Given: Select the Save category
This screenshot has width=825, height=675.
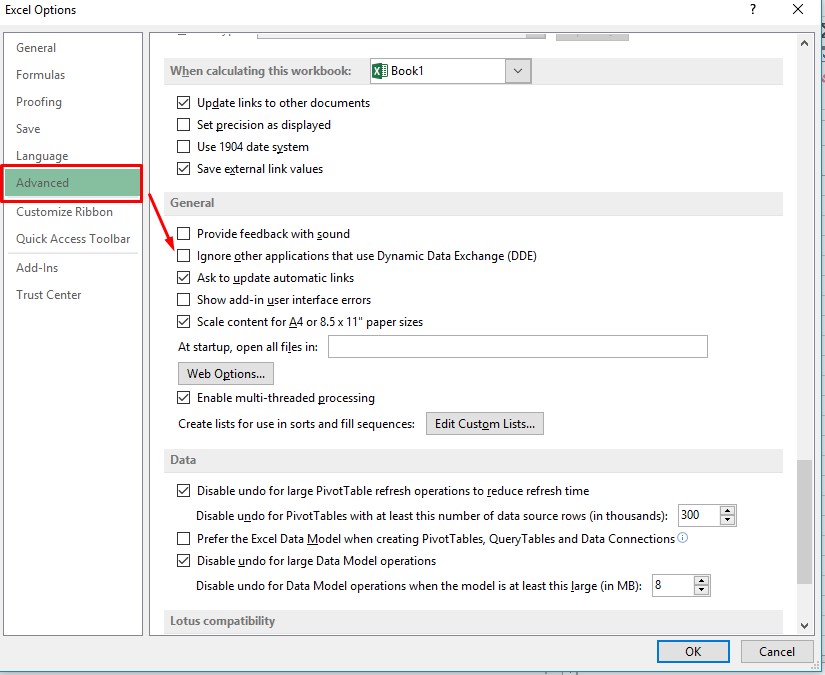Looking at the screenshot, I should 28,129.
